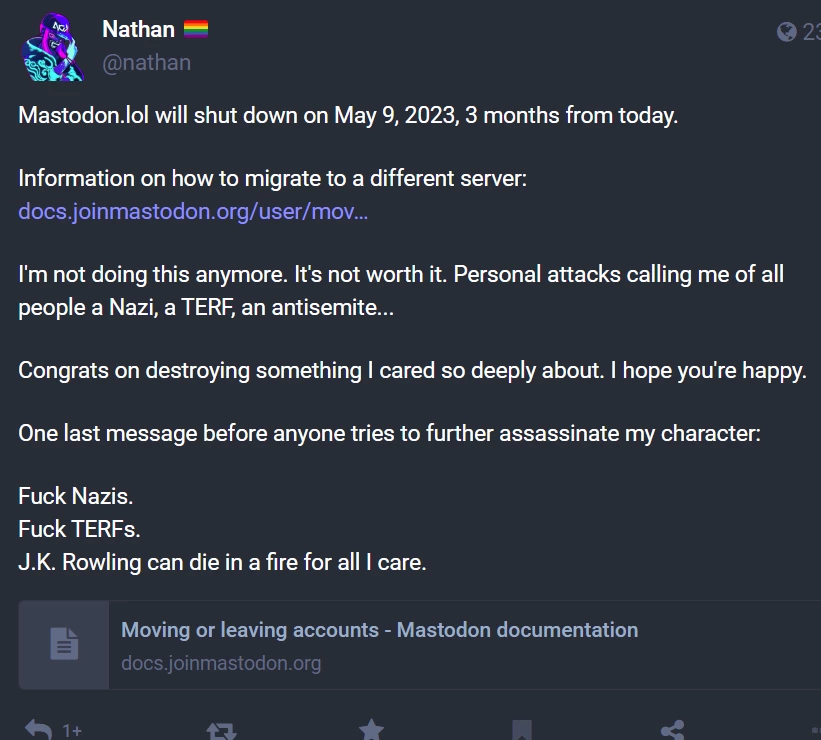Open Nathan's profile avatar
Screen dimensions: 821x740
(x=52, y=47)
